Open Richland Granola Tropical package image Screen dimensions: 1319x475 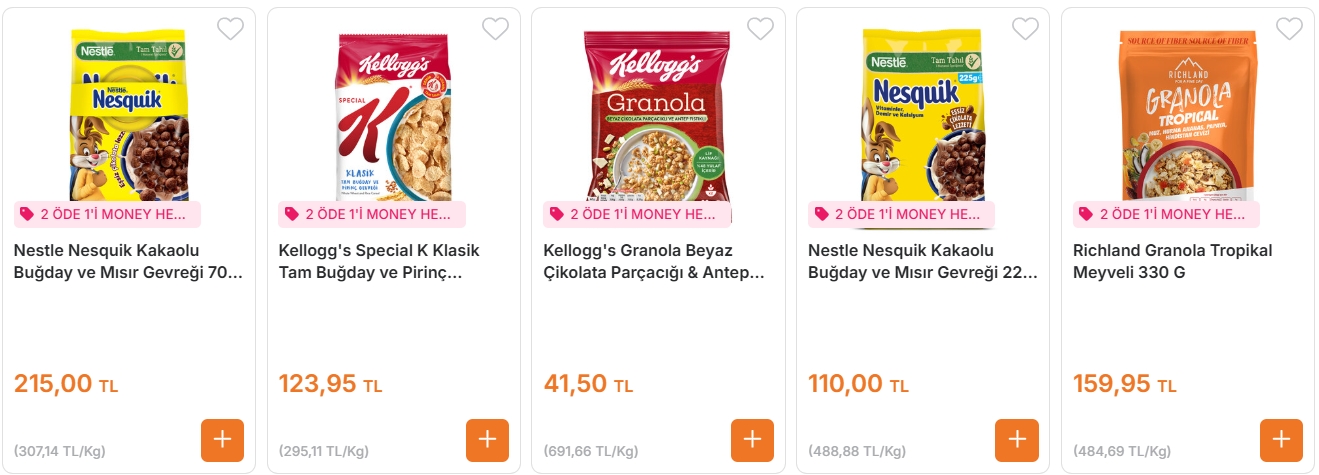pos(1187,115)
